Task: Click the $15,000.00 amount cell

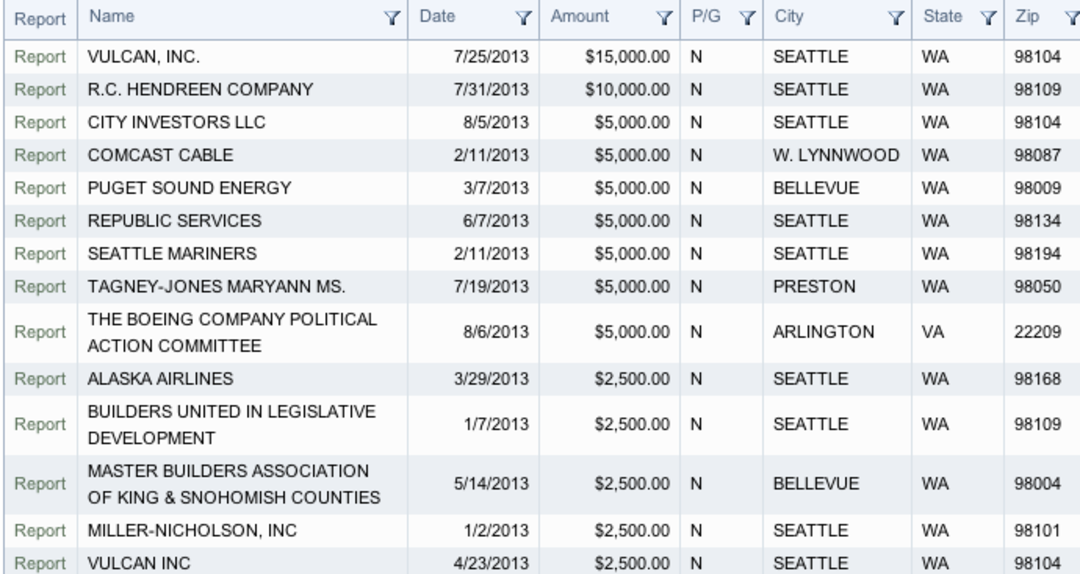Action: 627,57
